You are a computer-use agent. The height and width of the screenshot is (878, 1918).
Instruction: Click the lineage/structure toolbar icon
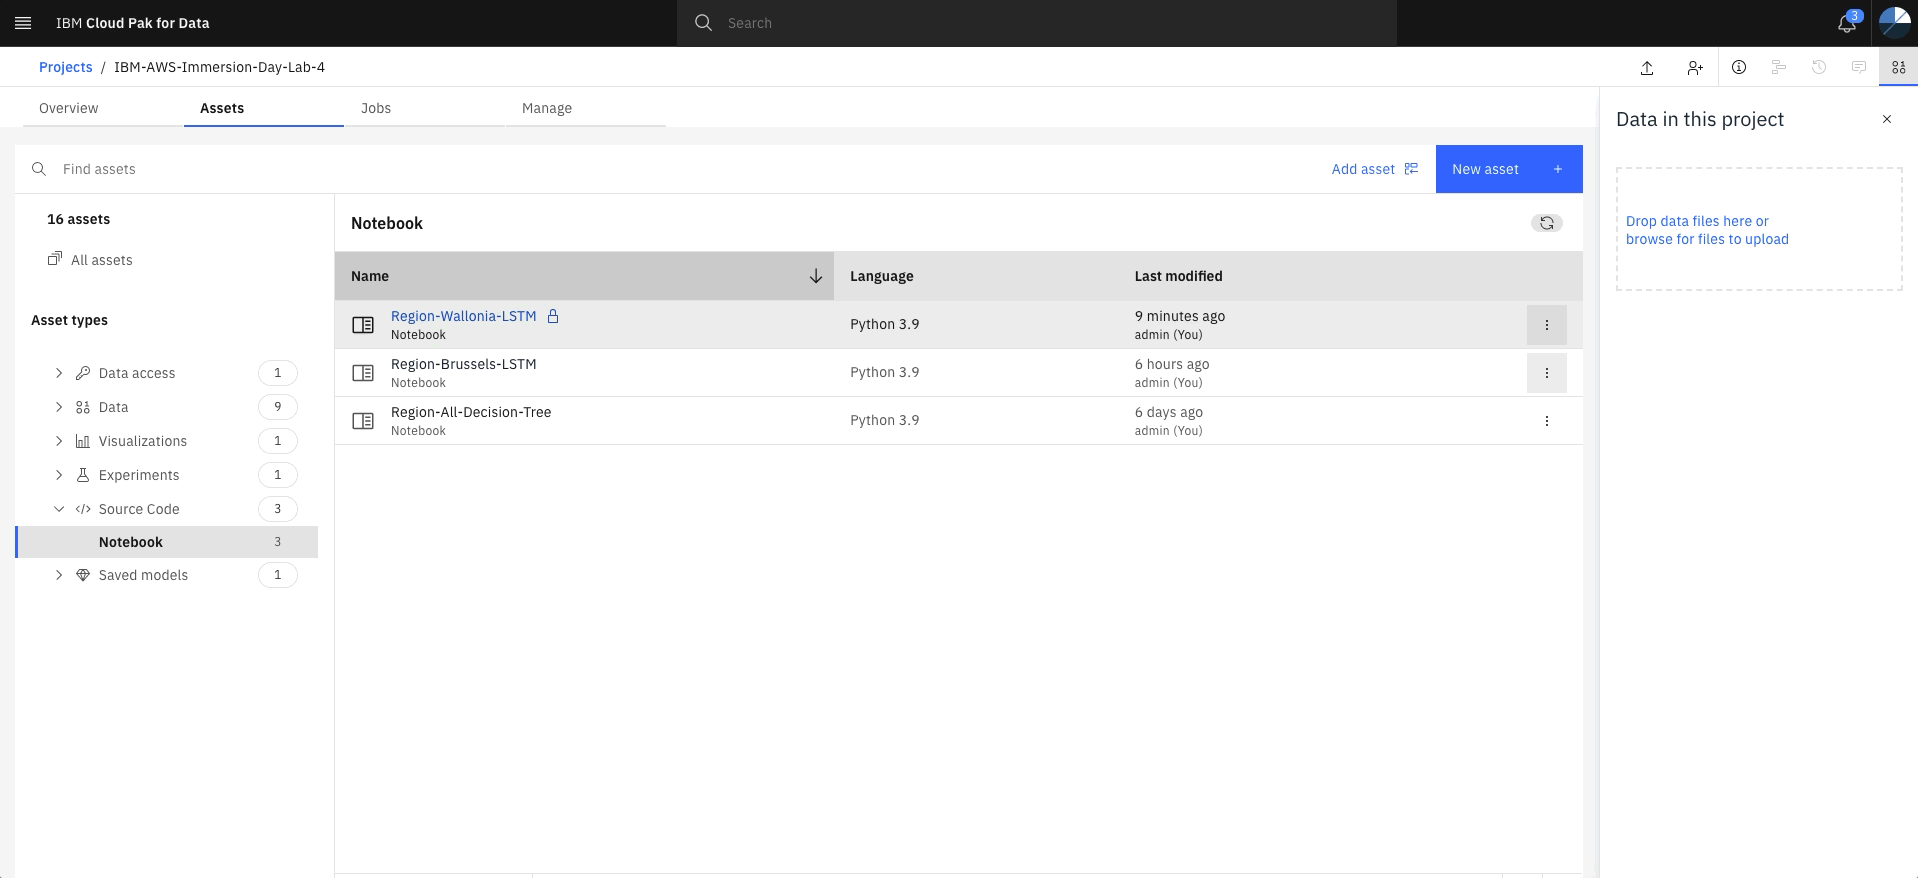point(1779,67)
